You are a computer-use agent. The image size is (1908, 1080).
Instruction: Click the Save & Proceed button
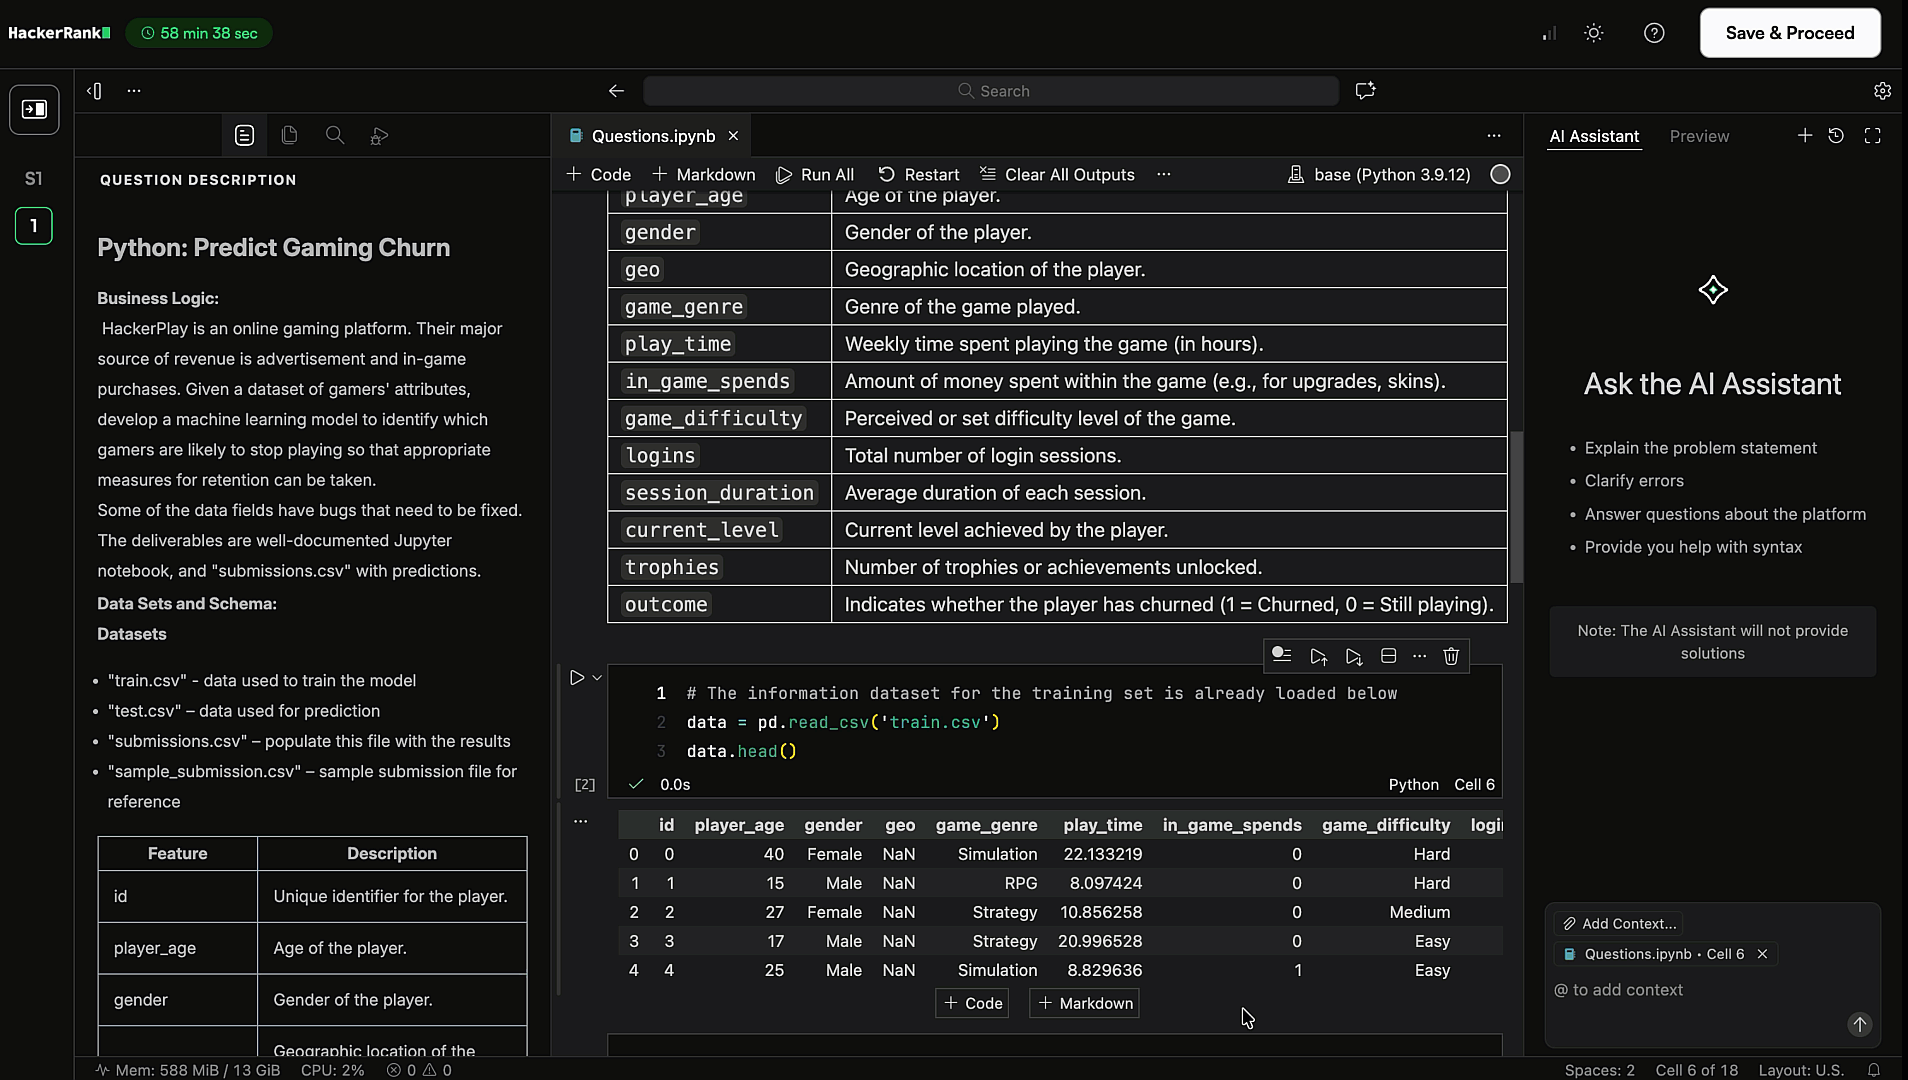click(x=1789, y=32)
